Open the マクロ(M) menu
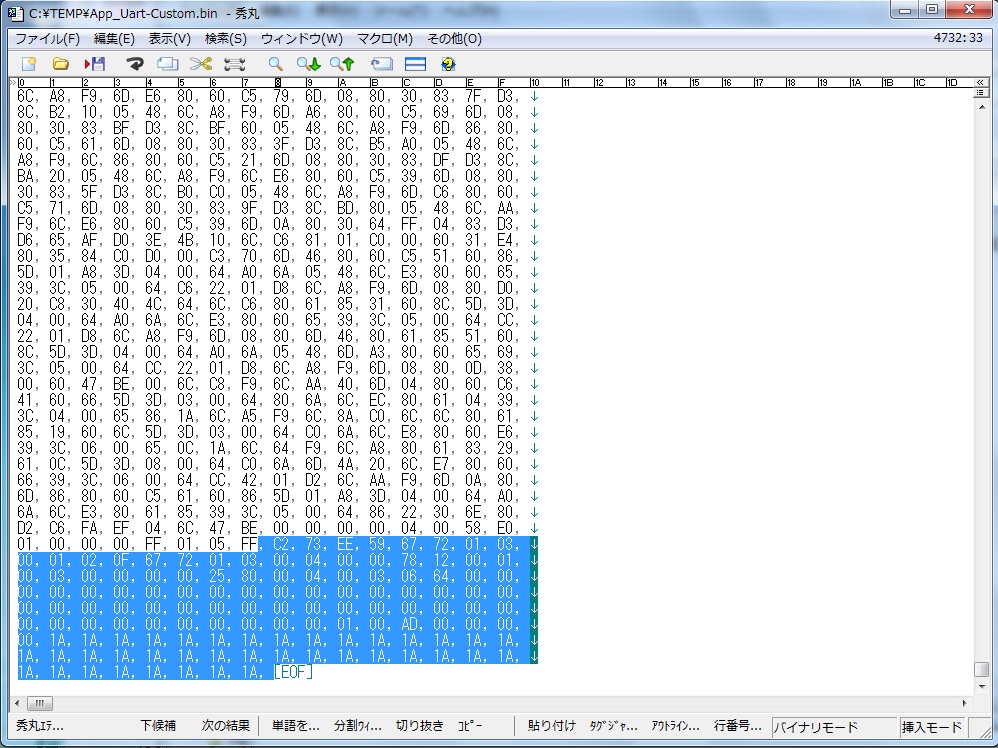 [x=385, y=39]
